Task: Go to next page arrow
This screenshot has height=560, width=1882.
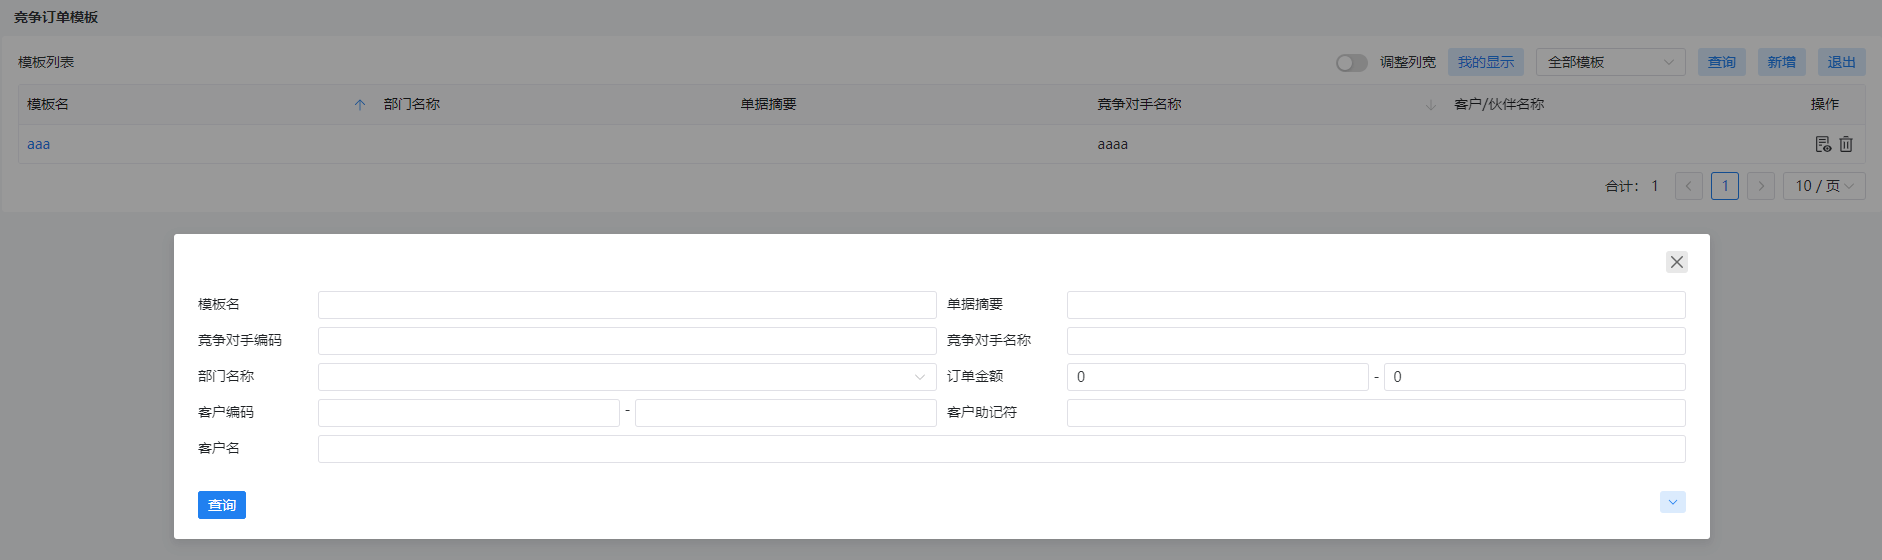Action: 1761,186
